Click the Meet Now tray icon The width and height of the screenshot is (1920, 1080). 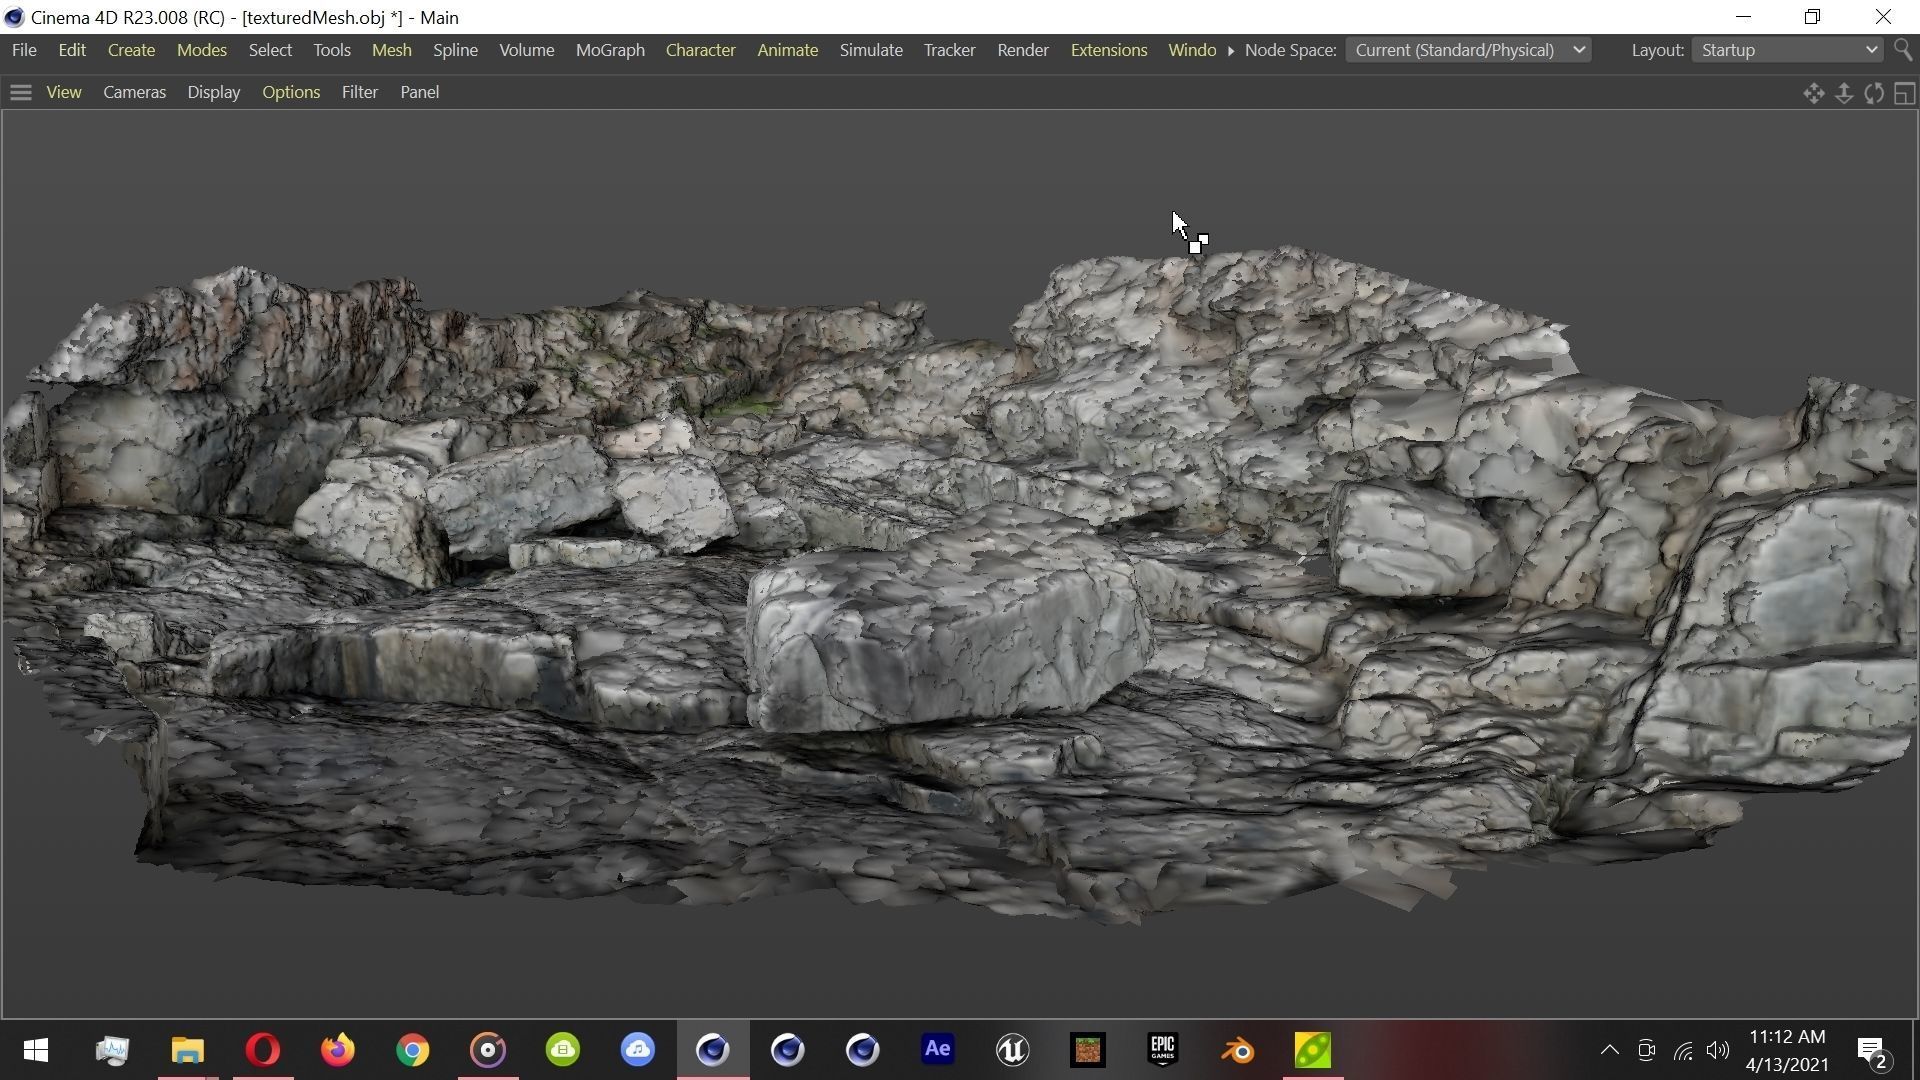[x=1647, y=1050]
